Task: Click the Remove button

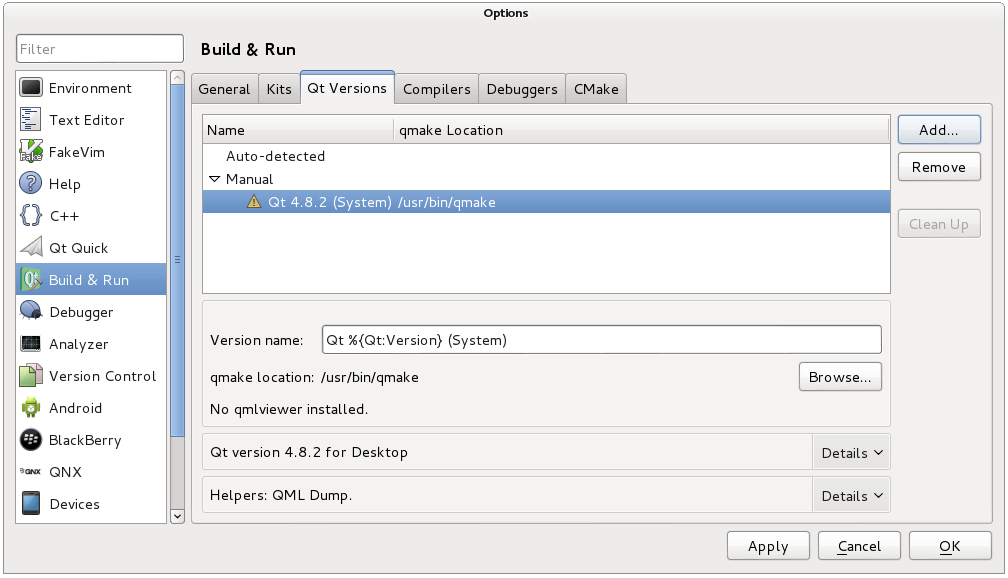Action: pyautogui.click(x=939, y=167)
